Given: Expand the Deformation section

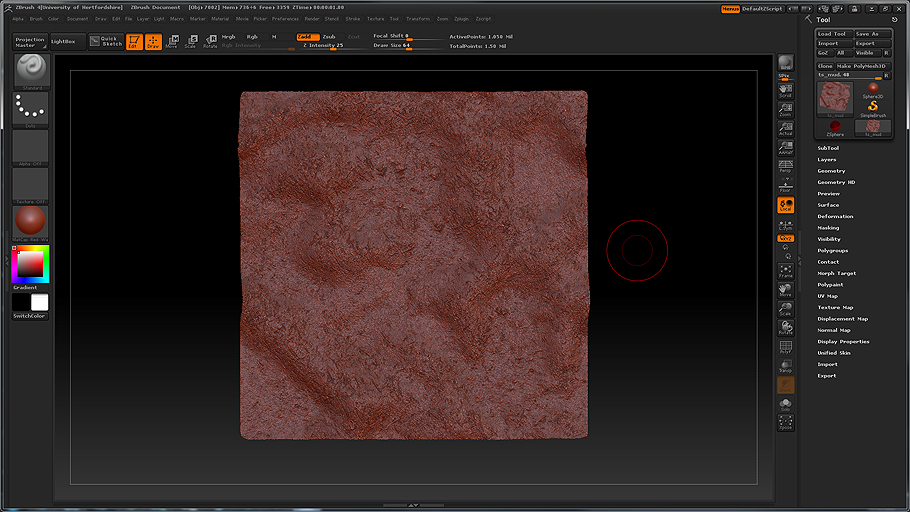Looking at the screenshot, I should point(835,217).
